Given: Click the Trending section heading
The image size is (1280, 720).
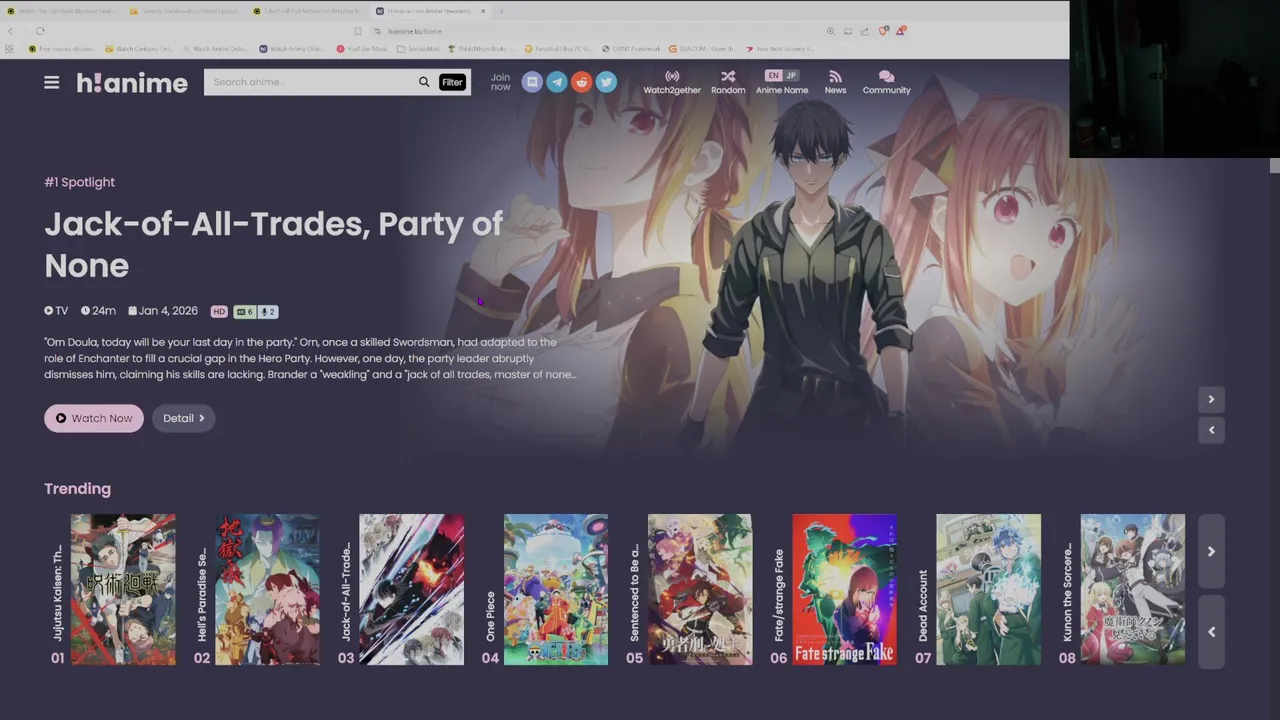Looking at the screenshot, I should pyautogui.click(x=77, y=489).
